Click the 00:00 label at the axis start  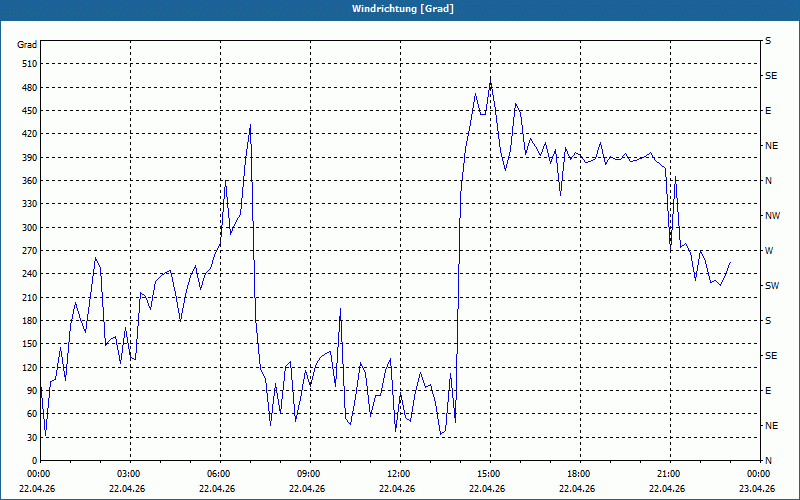point(38,474)
